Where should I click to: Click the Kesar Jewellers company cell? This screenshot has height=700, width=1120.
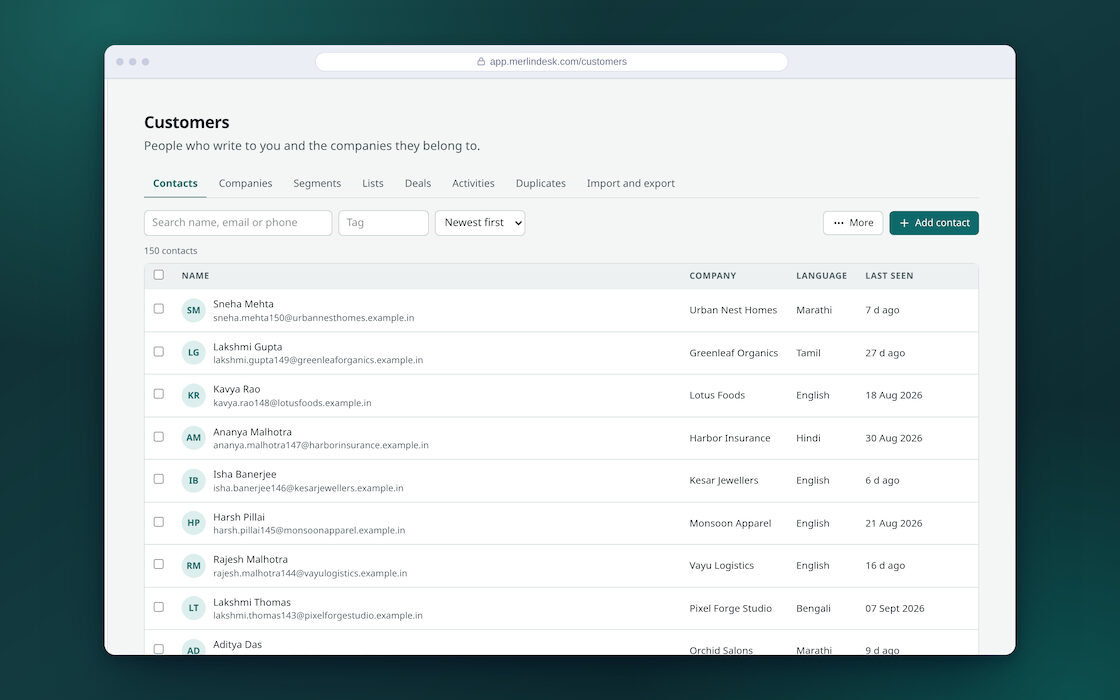pyautogui.click(x=724, y=480)
